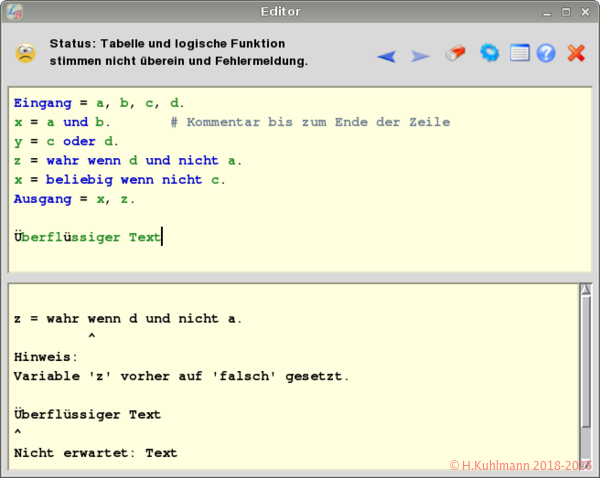The width and height of the screenshot is (600, 478).
Task: Click 'Überflüssiger Text' in the message pane
Action: (87, 414)
